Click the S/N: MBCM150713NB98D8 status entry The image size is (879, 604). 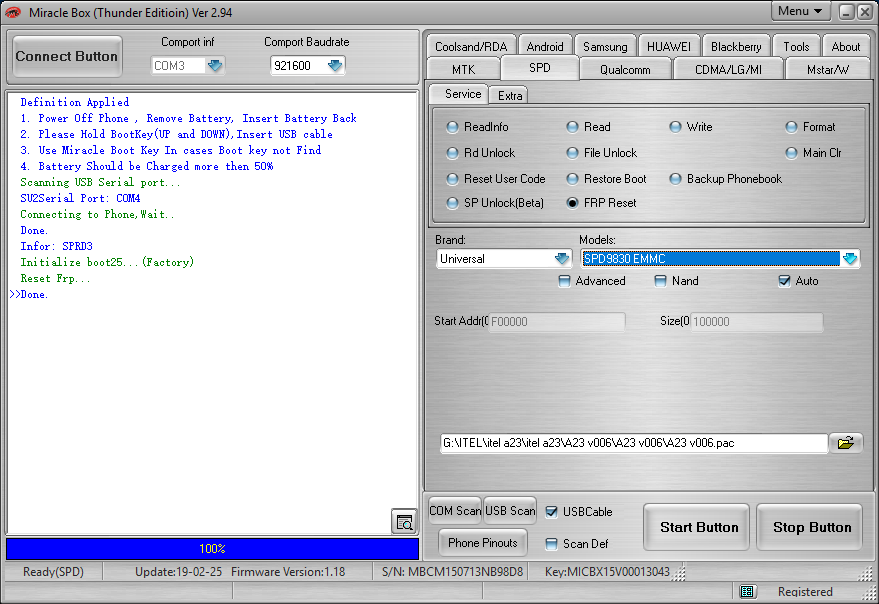[452, 571]
